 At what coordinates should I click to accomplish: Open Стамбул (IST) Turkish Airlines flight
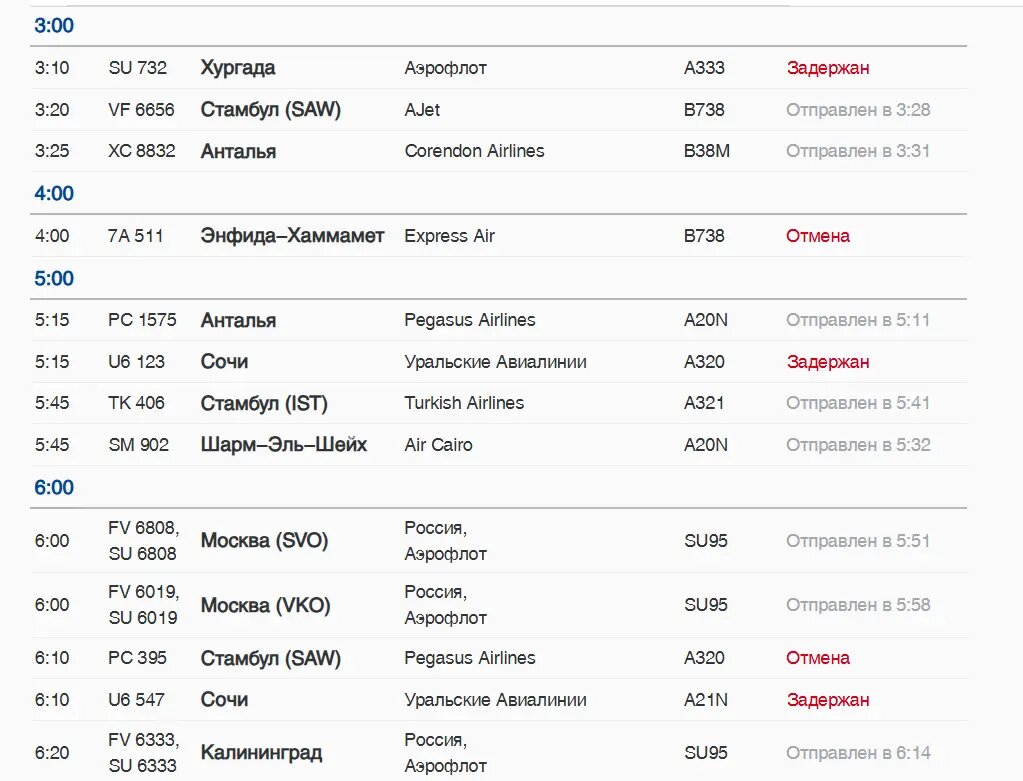tap(264, 404)
